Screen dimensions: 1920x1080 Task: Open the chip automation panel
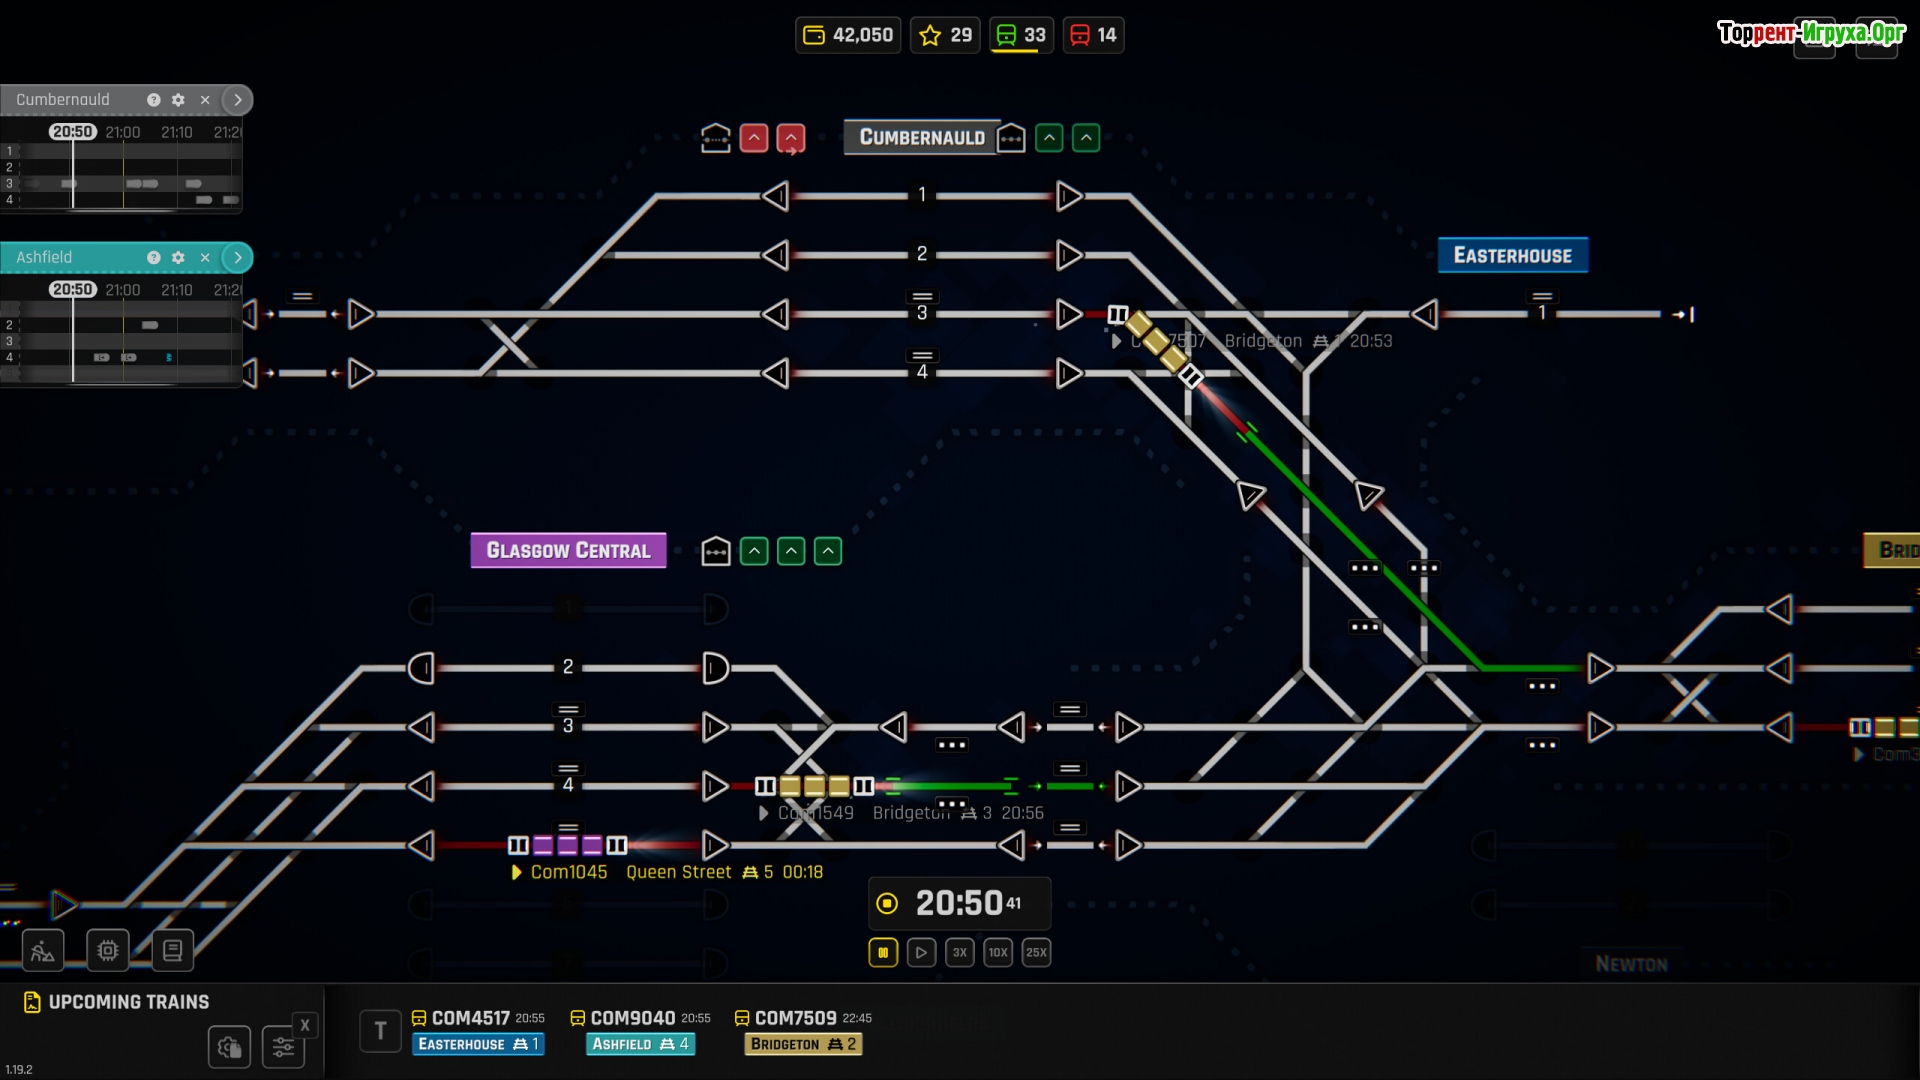(108, 950)
